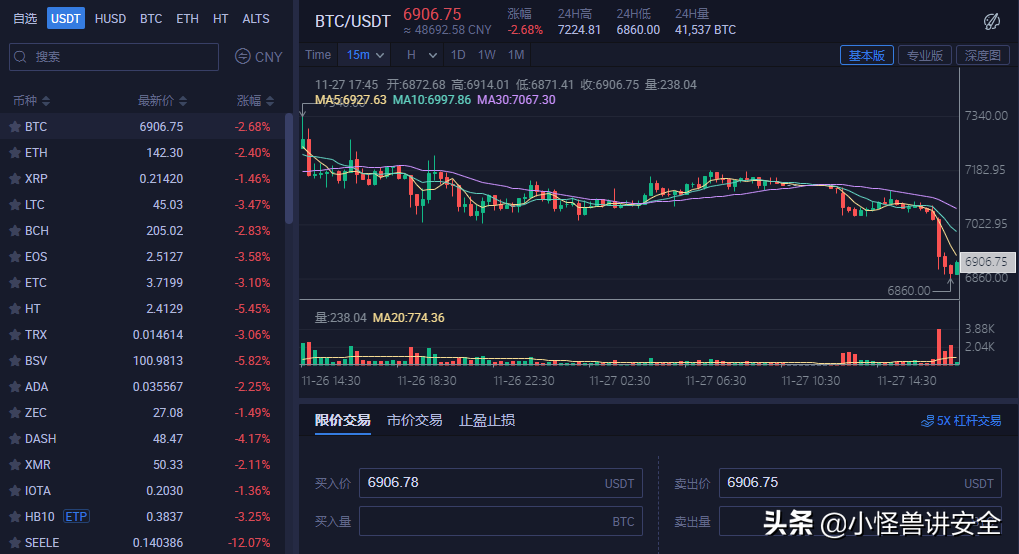Click the 买入量 buy amount field
This screenshot has height=554, width=1019.
point(500,521)
